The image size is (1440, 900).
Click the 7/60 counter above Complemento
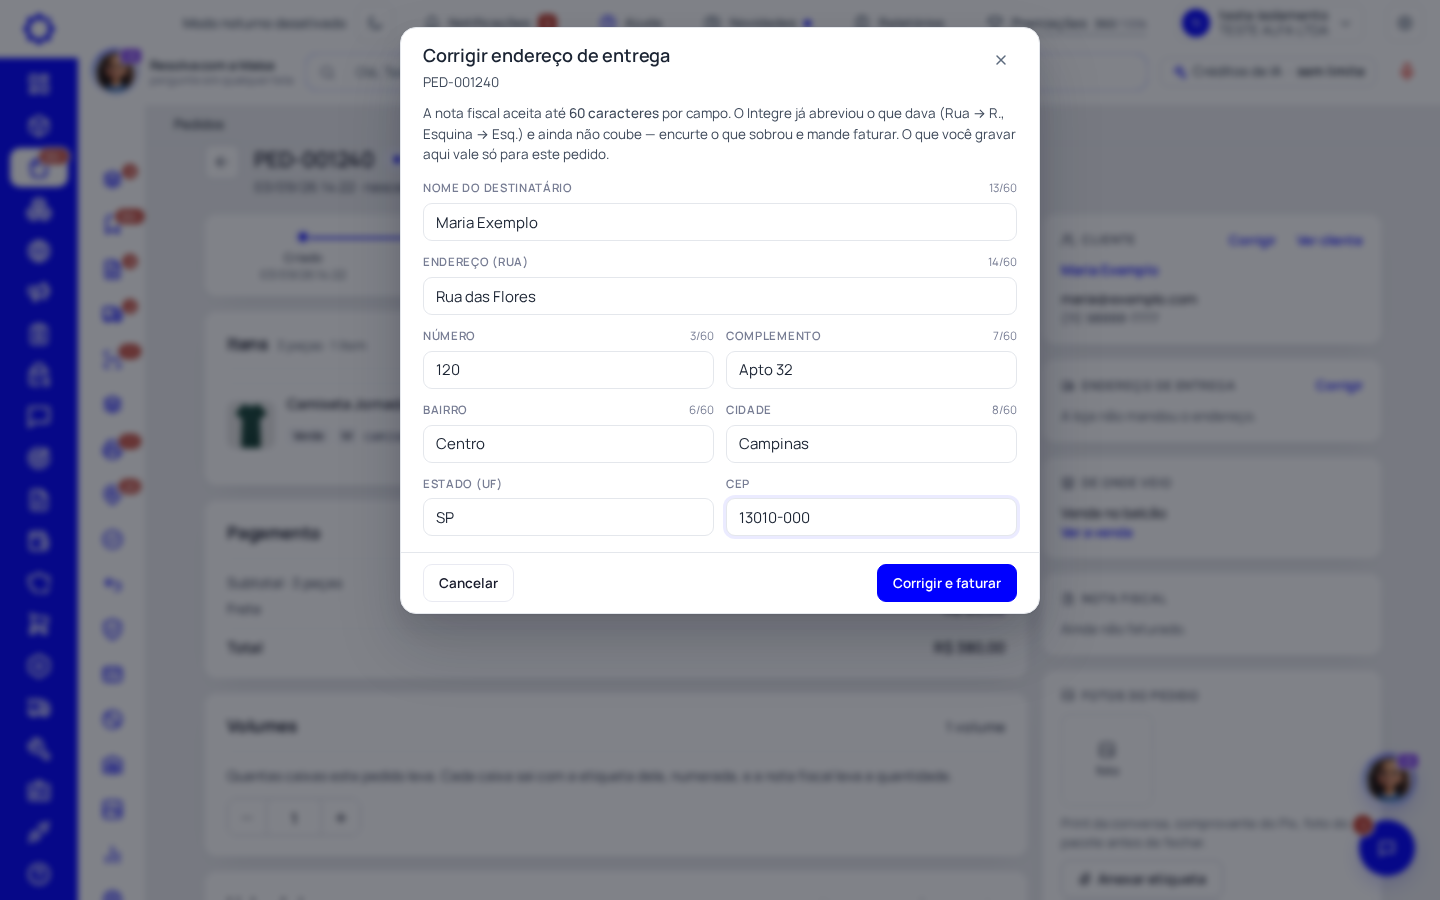coord(1005,336)
